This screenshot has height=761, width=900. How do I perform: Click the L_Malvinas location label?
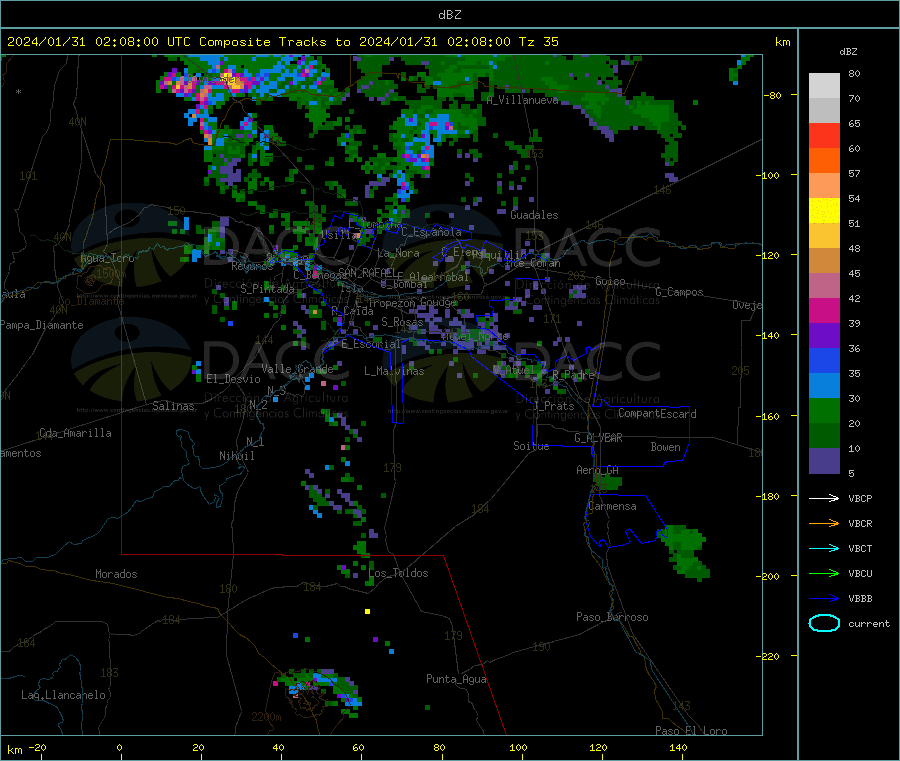(394, 371)
